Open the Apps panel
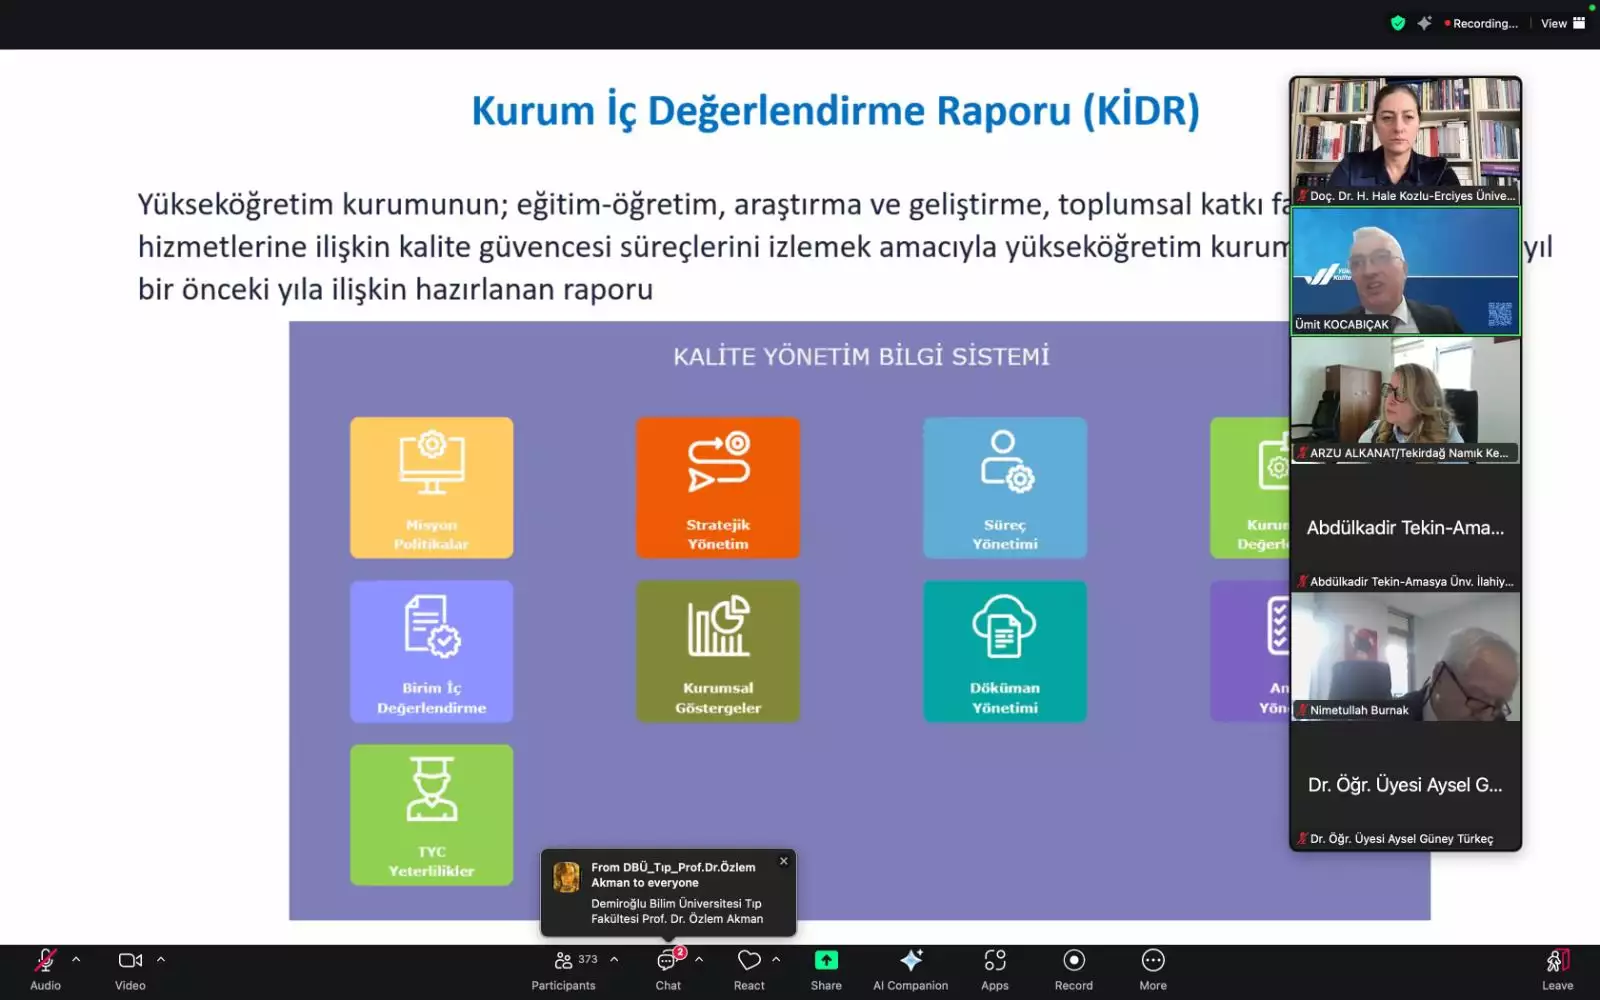Screen dimensions: 1600x1000 pos(994,961)
